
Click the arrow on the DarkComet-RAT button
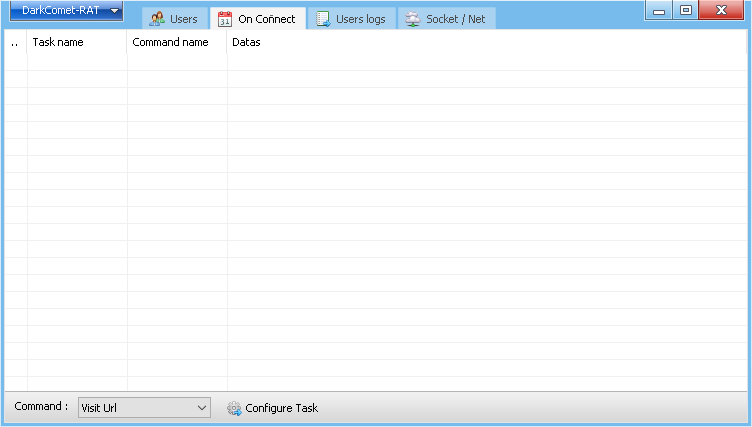click(115, 11)
